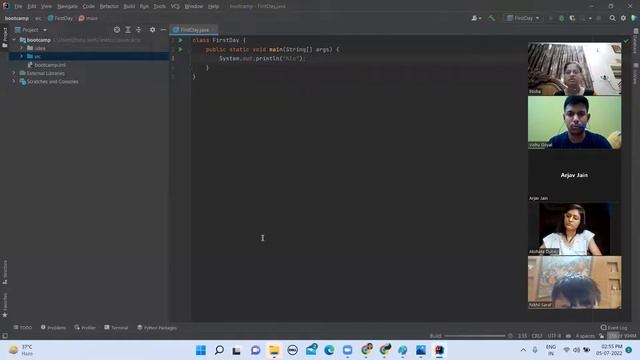
Task: Select the src folder row
Action: point(89,56)
